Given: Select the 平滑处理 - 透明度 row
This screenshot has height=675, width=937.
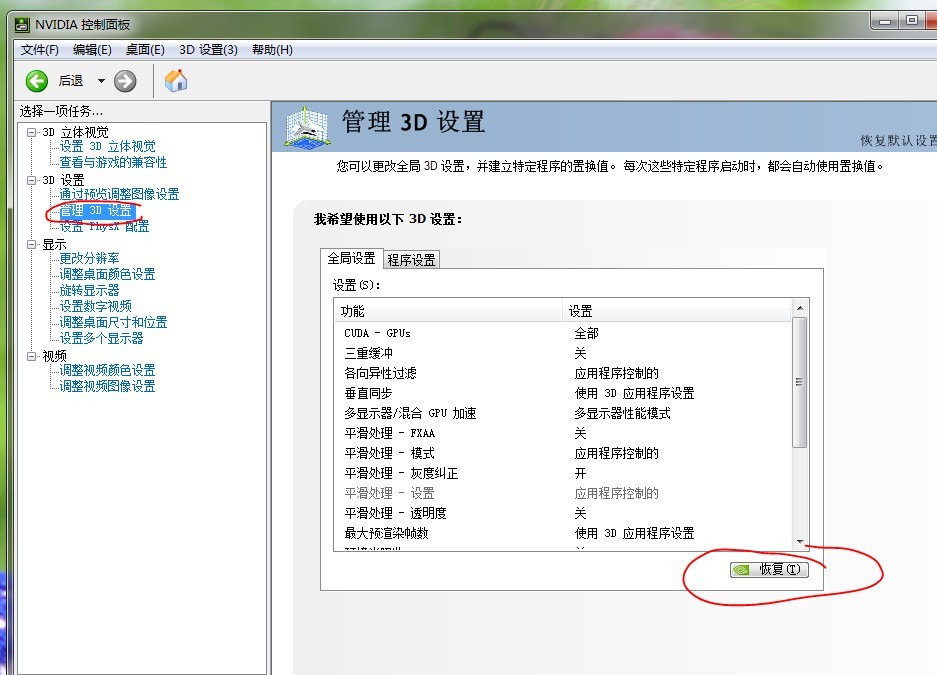Looking at the screenshot, I should coord(563,513).
